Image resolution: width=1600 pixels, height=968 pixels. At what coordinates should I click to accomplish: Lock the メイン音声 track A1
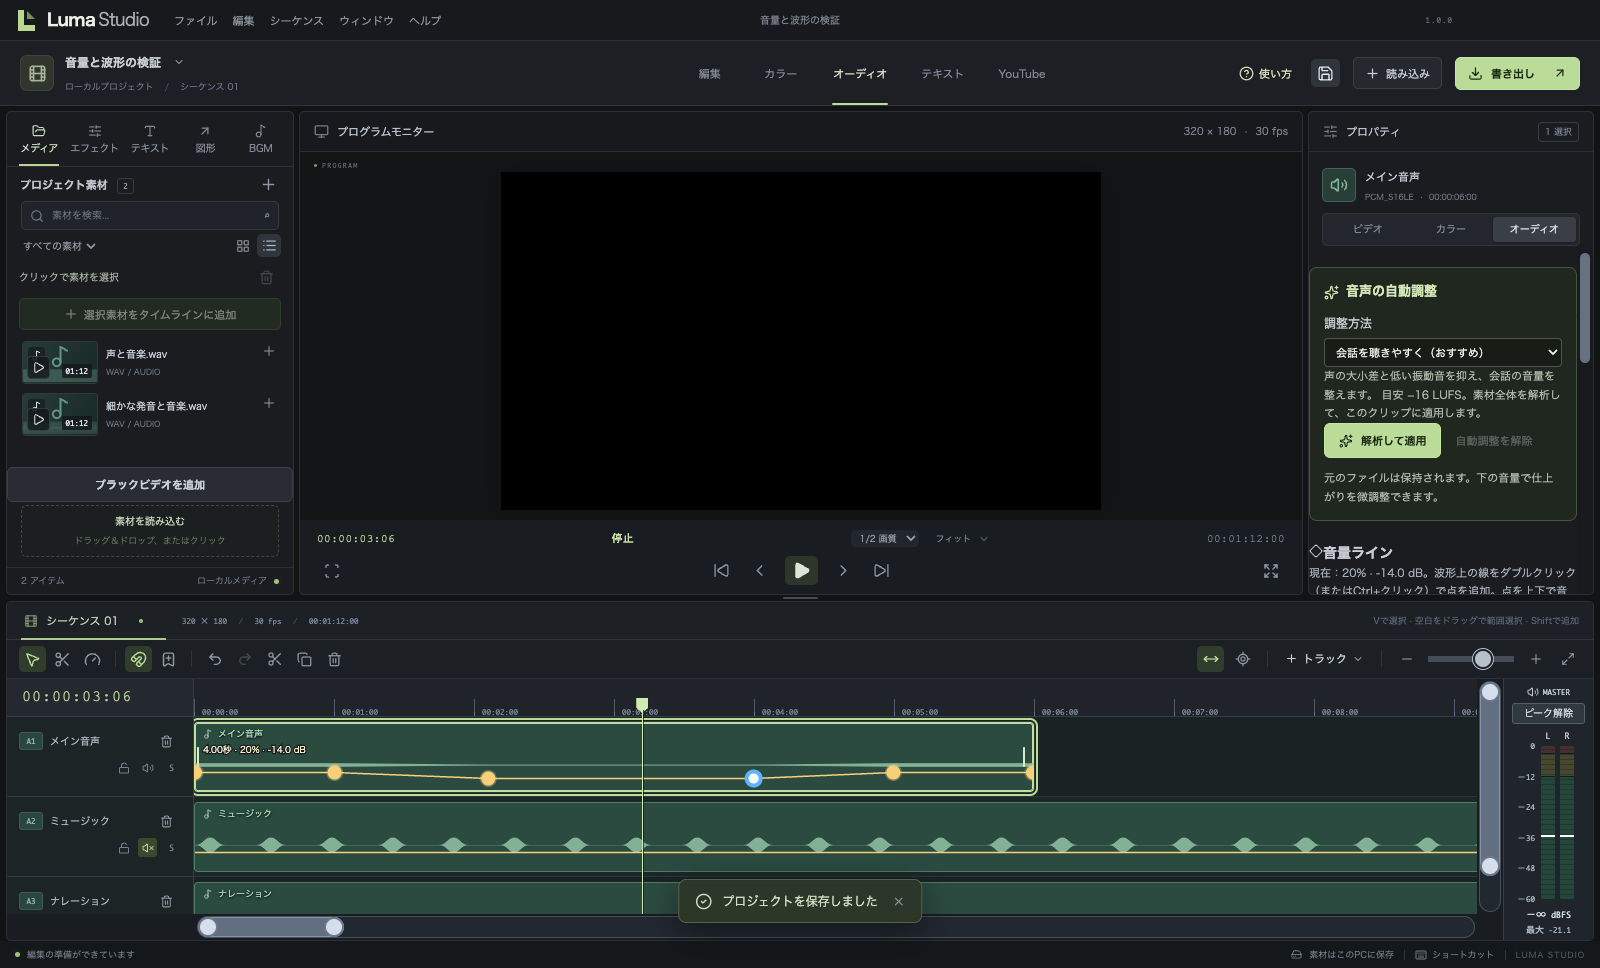124,768
